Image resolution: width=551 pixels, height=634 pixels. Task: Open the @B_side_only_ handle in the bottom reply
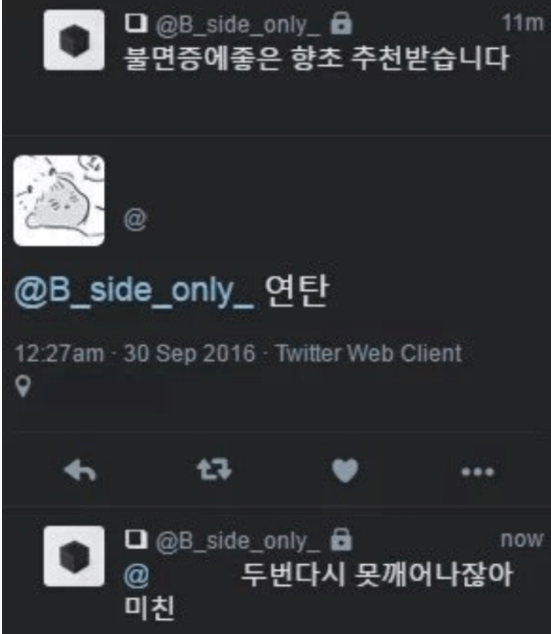tap(238, 541)
